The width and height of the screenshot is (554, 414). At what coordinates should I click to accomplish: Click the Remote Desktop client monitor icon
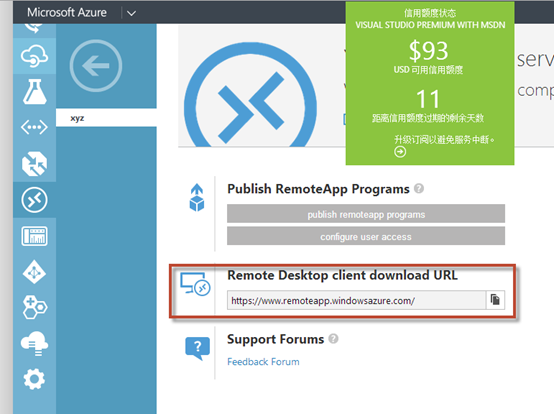coord(195,284)
